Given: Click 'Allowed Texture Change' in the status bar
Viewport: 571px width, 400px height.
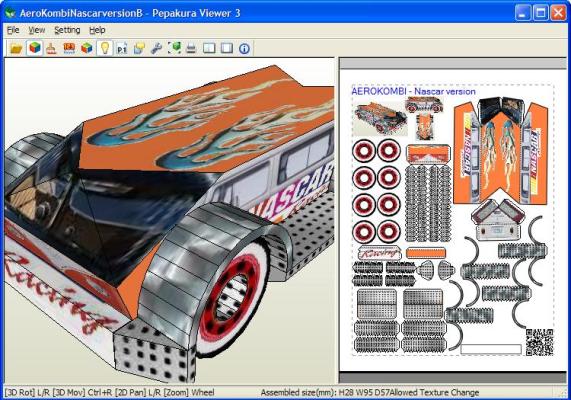Looking at the screenshot, I should [434, 392].
